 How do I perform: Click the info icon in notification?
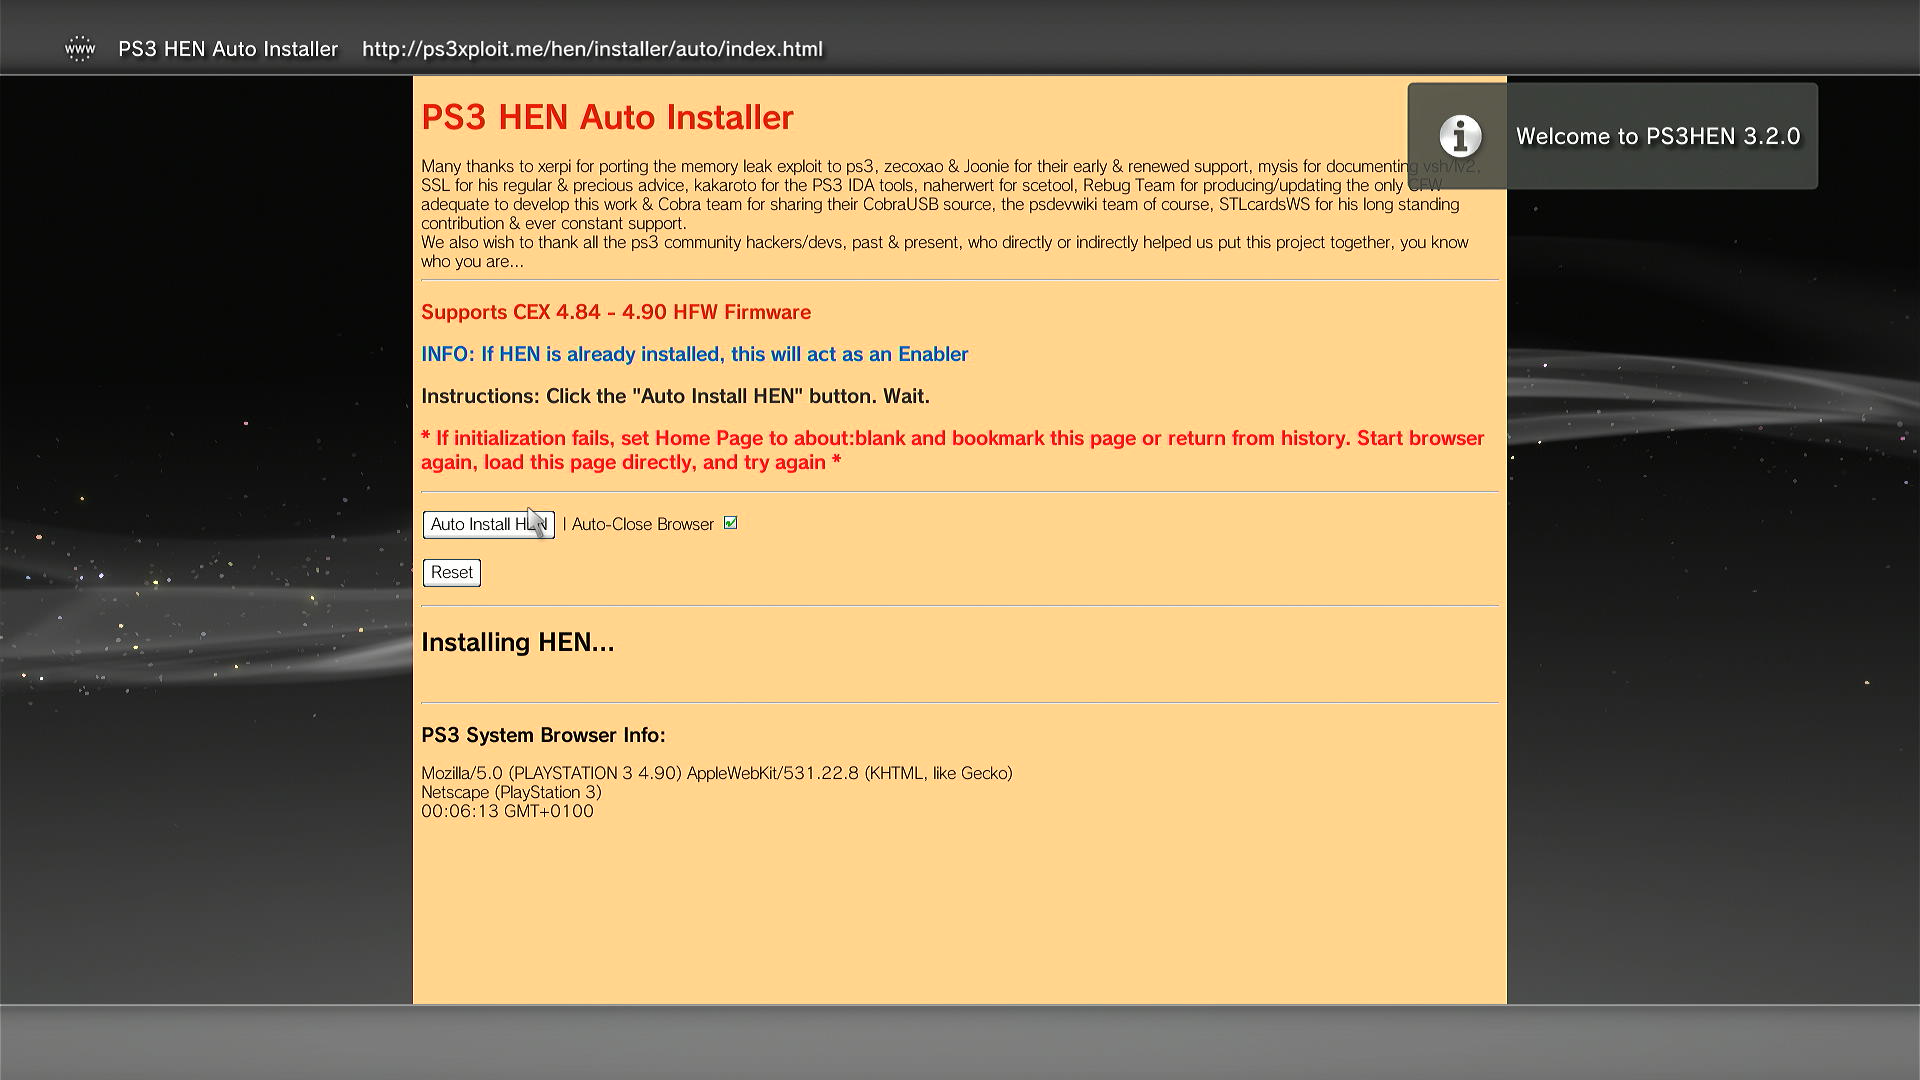1460,136
